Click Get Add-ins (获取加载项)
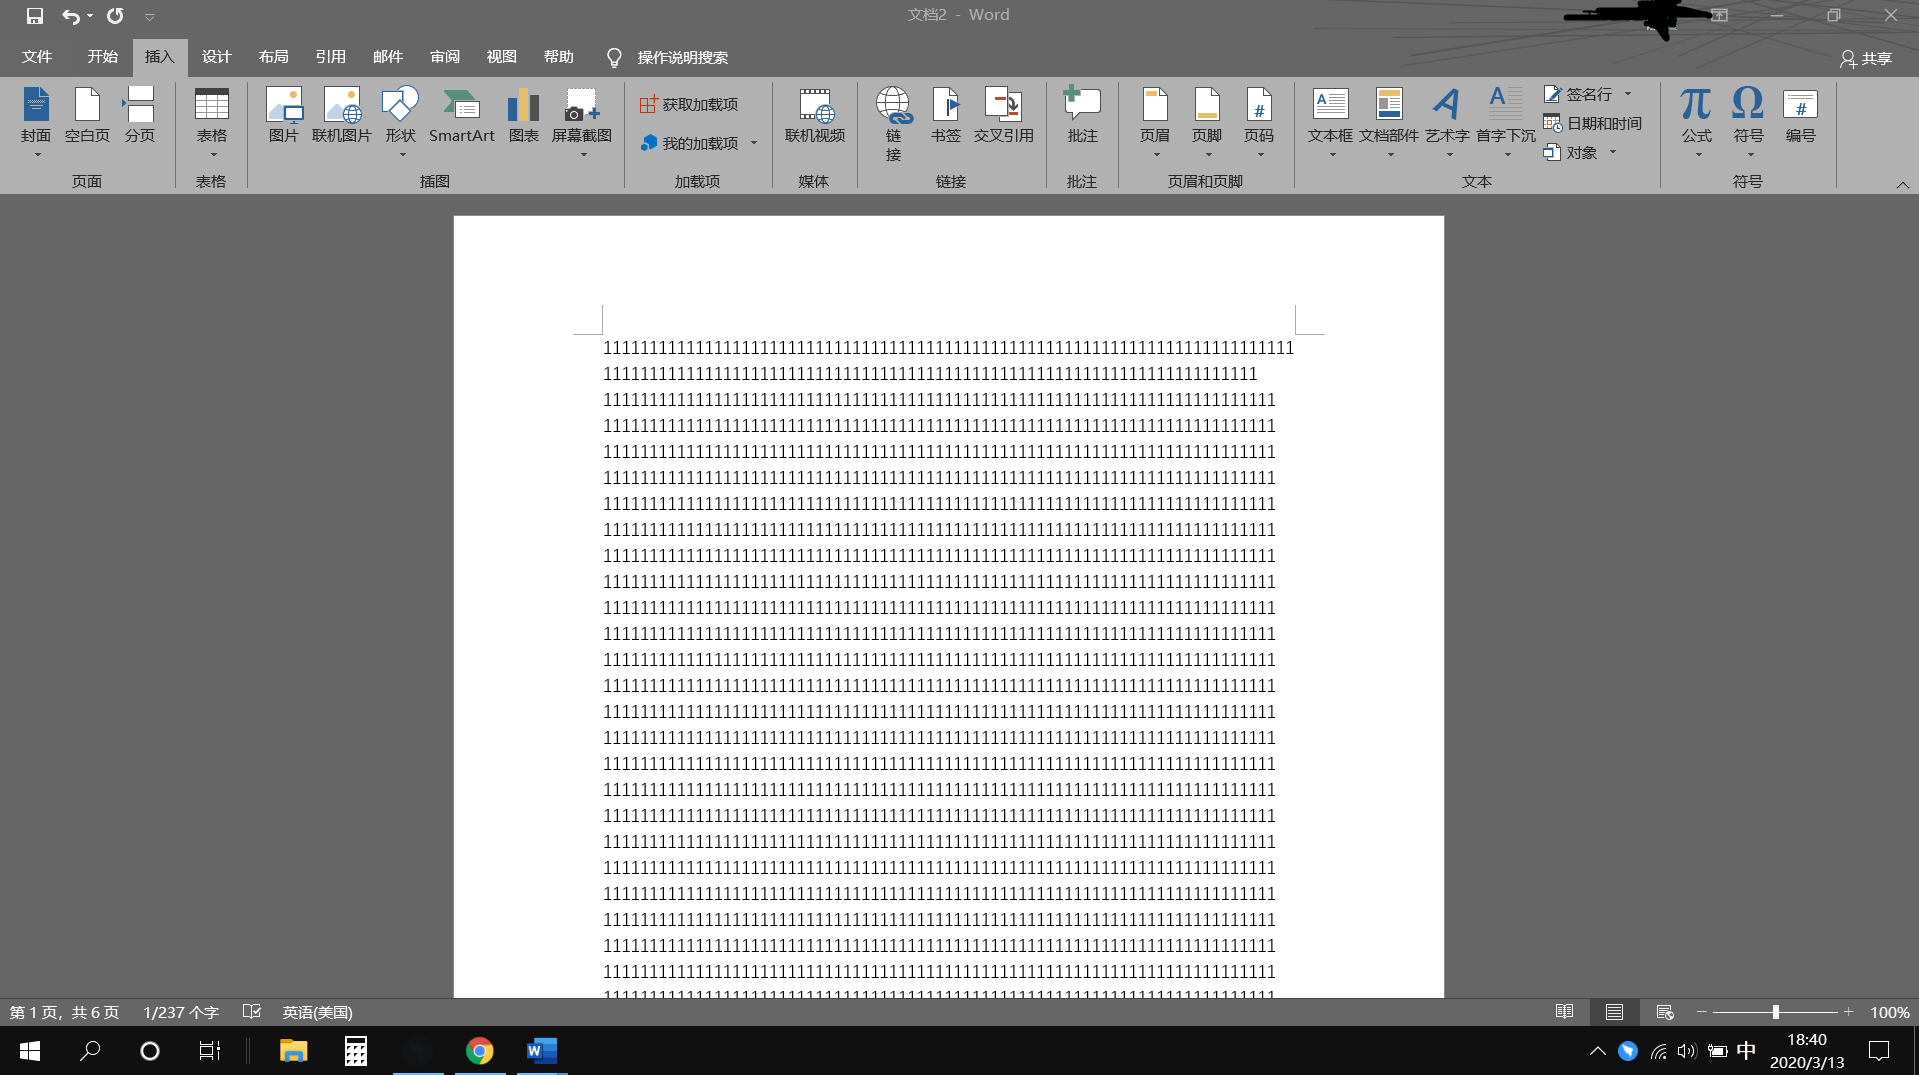This screenshot has width=1919, height=1075. 689,104
